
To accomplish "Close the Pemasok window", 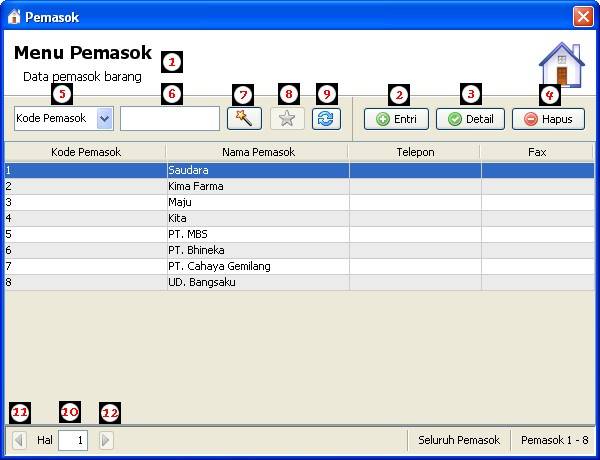I will [x=583, y=17].
